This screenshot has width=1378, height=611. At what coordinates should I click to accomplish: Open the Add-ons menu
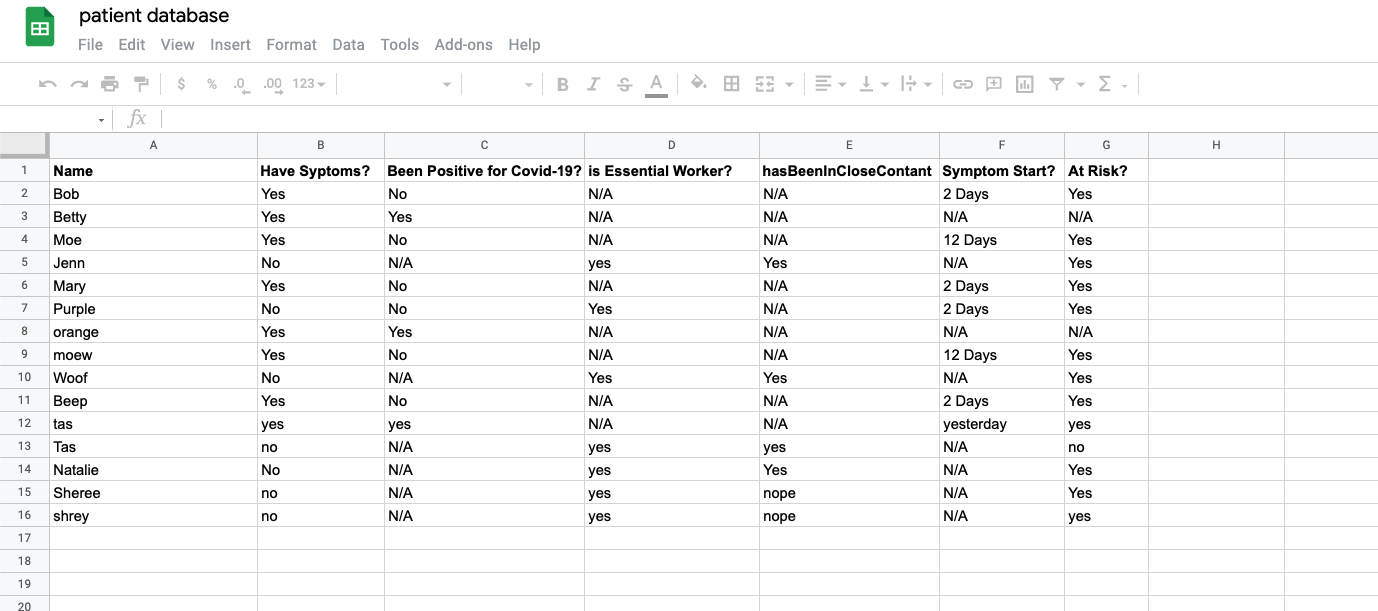[x=463, y=44]
